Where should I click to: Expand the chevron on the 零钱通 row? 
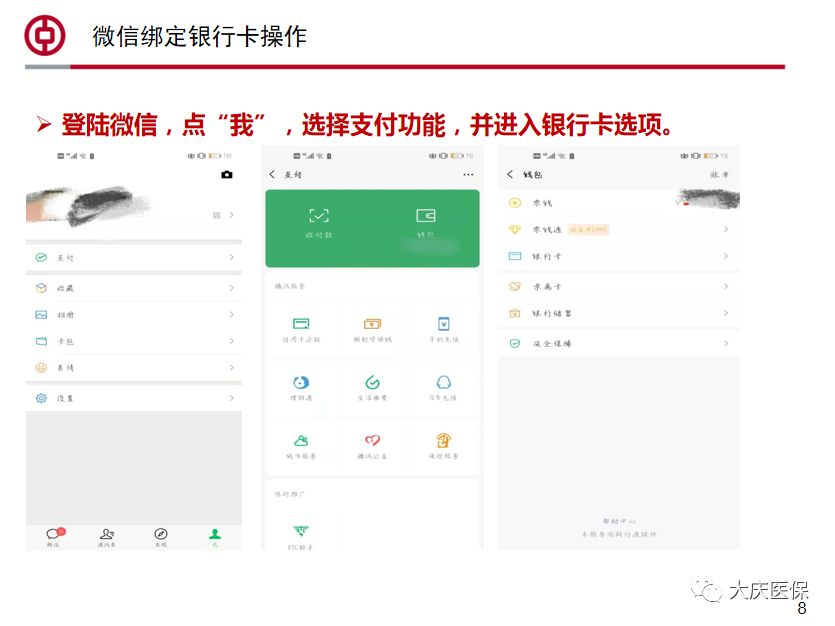(x=726, y=229)
